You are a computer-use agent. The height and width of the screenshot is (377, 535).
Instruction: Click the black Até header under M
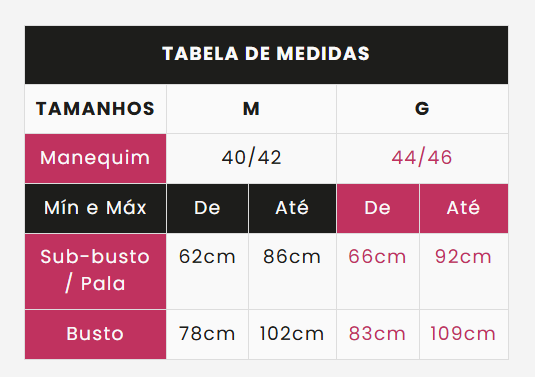(x=292, y=208)
